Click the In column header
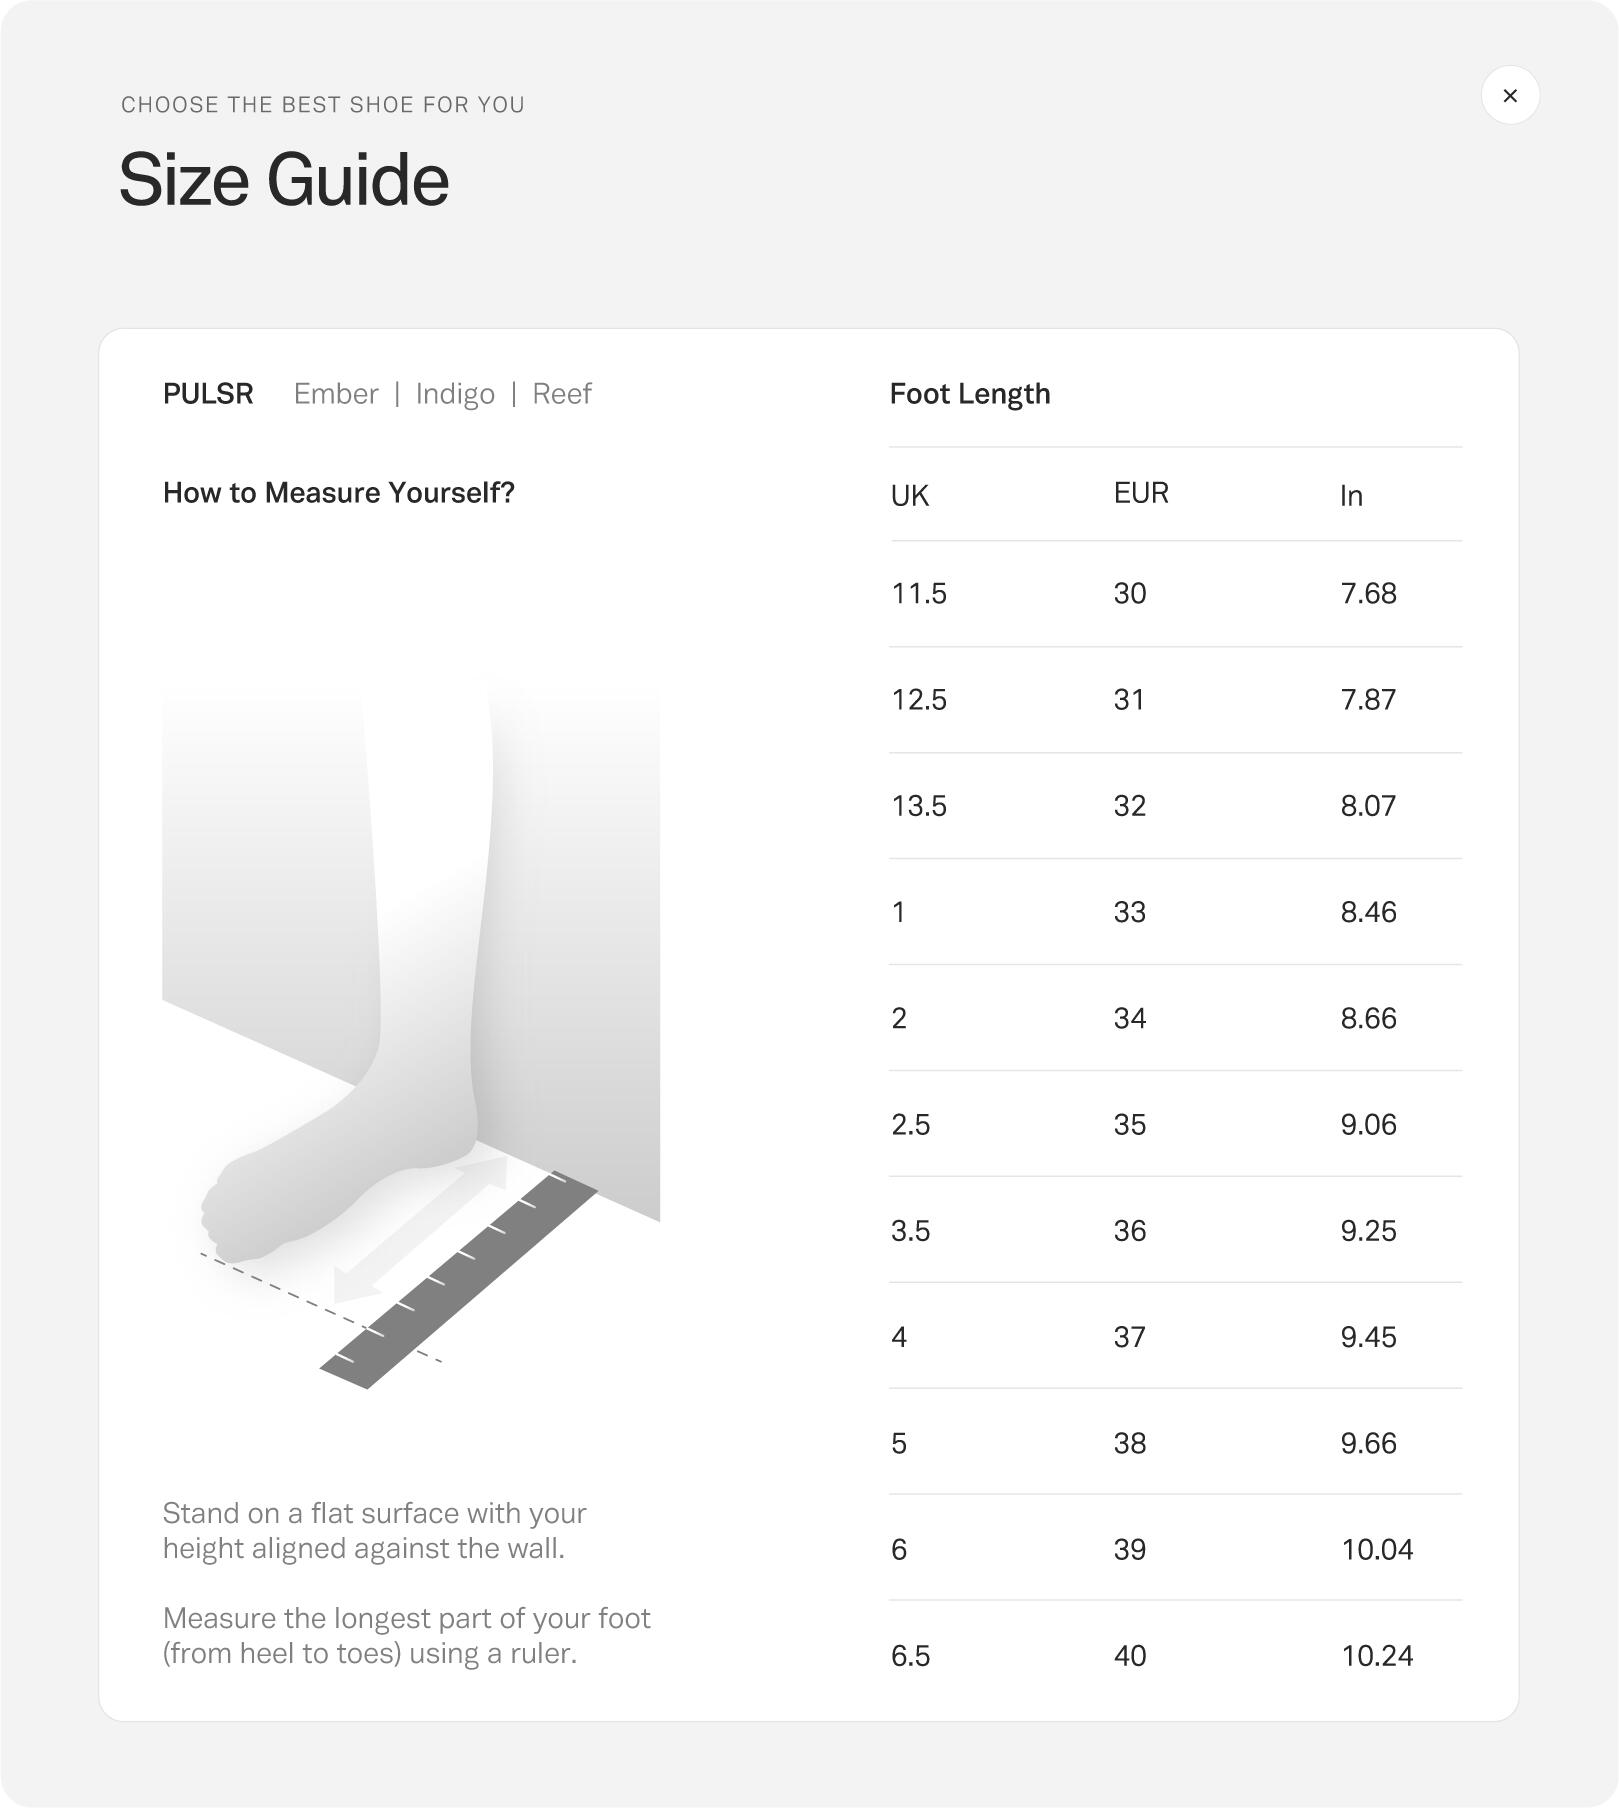Viewport: 1619px width, 1808px height. click(1351, 496)
